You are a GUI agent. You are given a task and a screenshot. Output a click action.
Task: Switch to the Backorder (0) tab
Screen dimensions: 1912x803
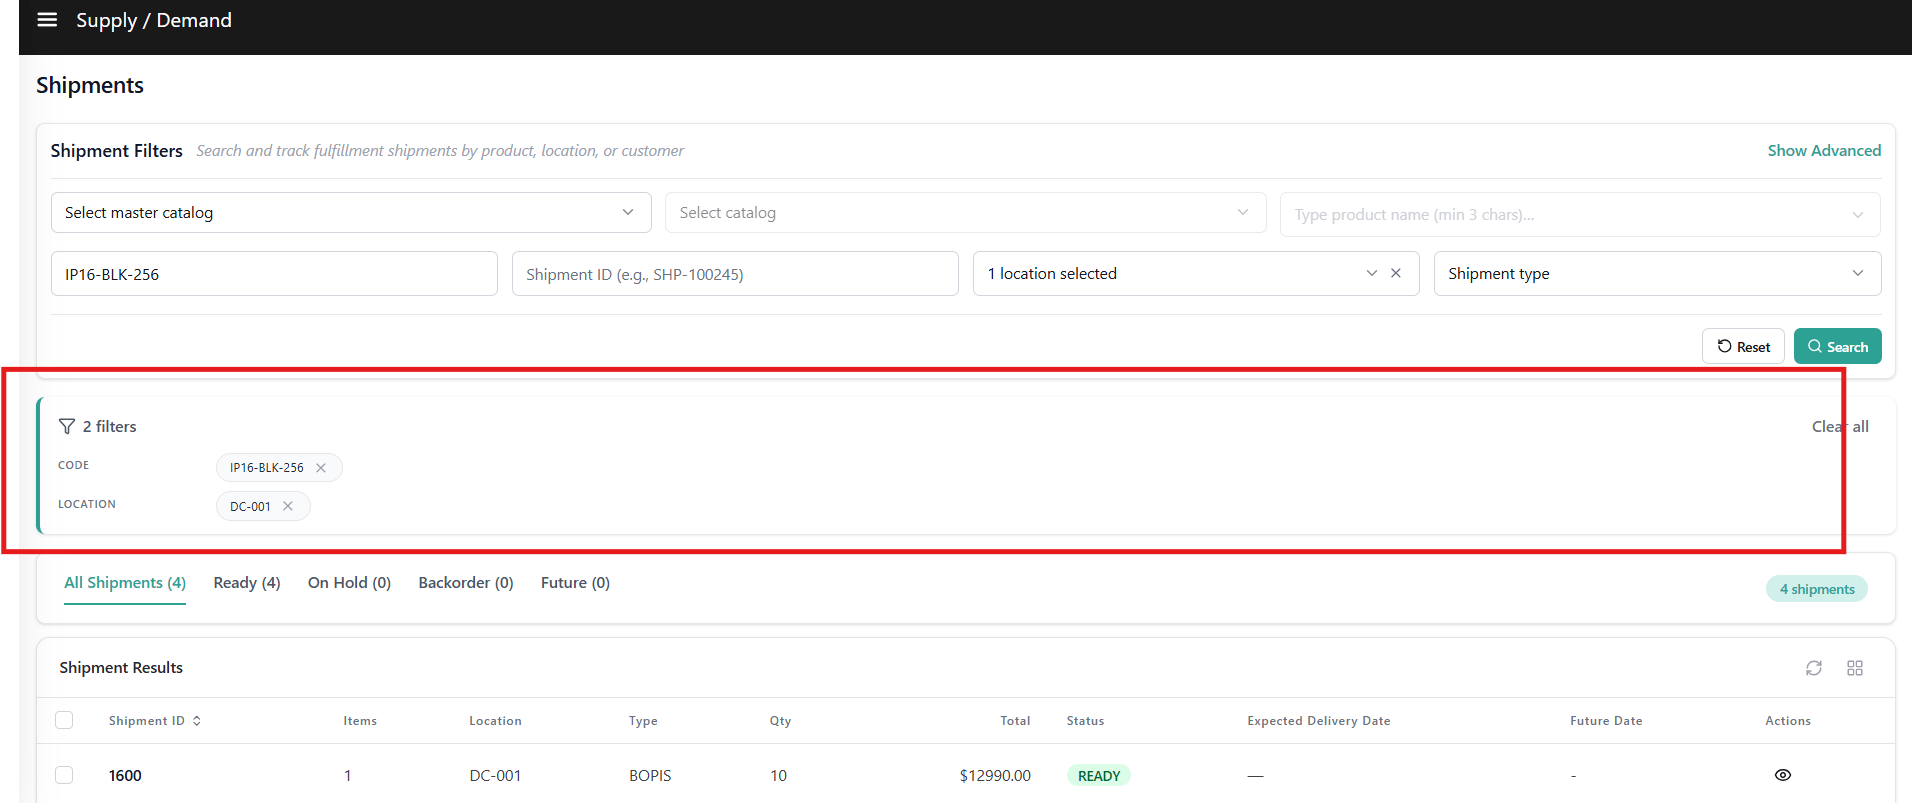pos(466,583)
